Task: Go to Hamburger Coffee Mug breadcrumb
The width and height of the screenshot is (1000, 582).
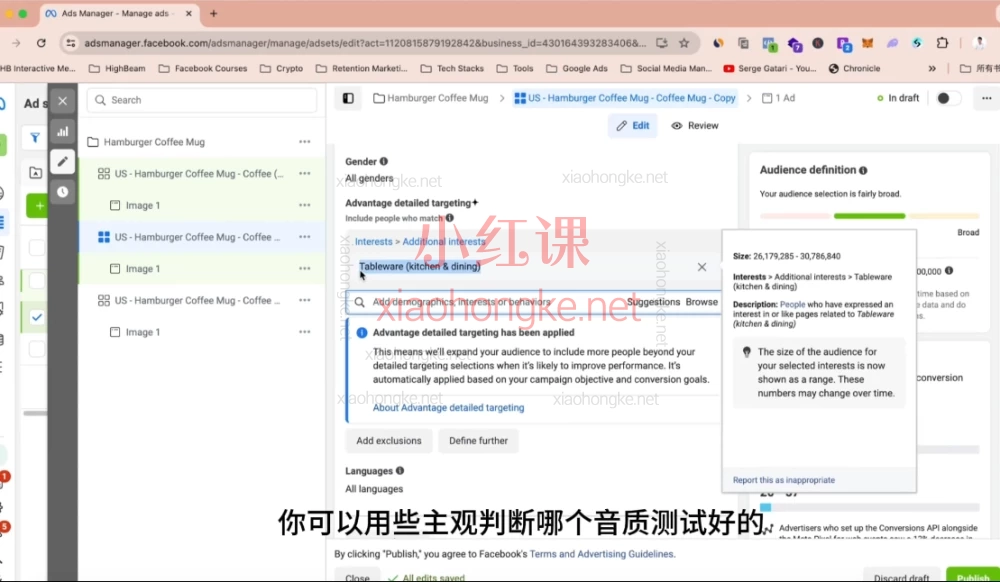Action: (x=430, y=98)
